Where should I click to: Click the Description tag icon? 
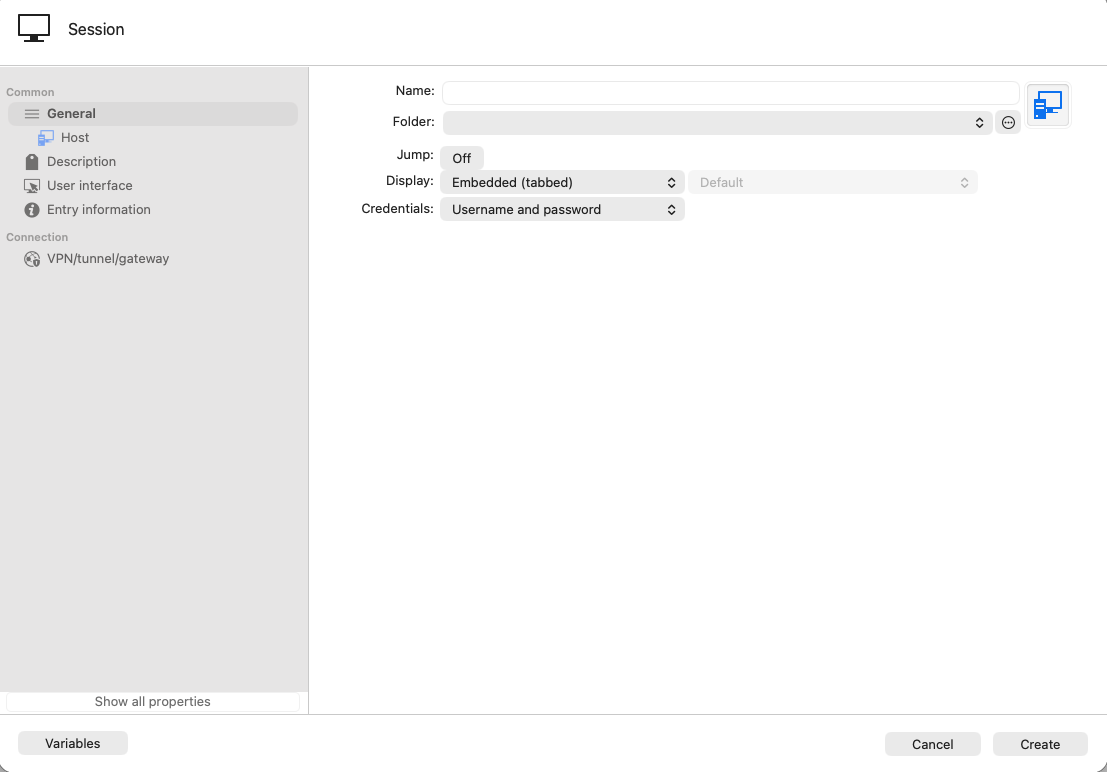[x=32, y=162]
